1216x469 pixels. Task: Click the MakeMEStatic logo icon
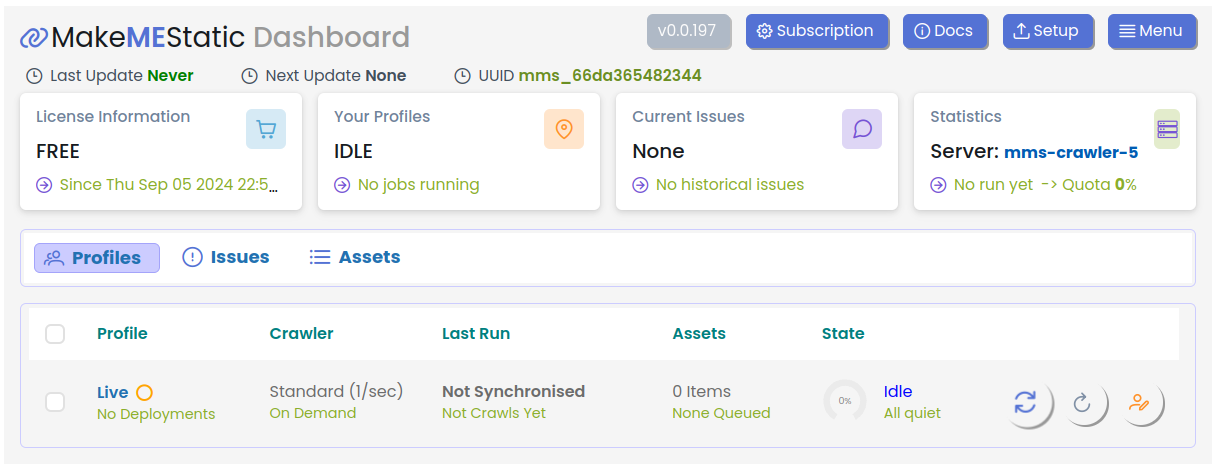click(33, 38)
